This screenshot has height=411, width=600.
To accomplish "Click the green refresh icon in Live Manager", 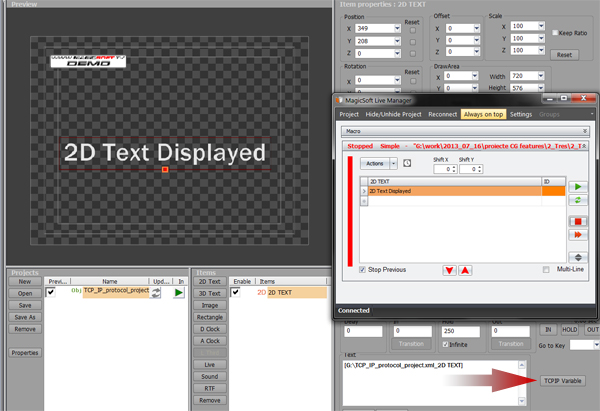I will tap(578, 200).
